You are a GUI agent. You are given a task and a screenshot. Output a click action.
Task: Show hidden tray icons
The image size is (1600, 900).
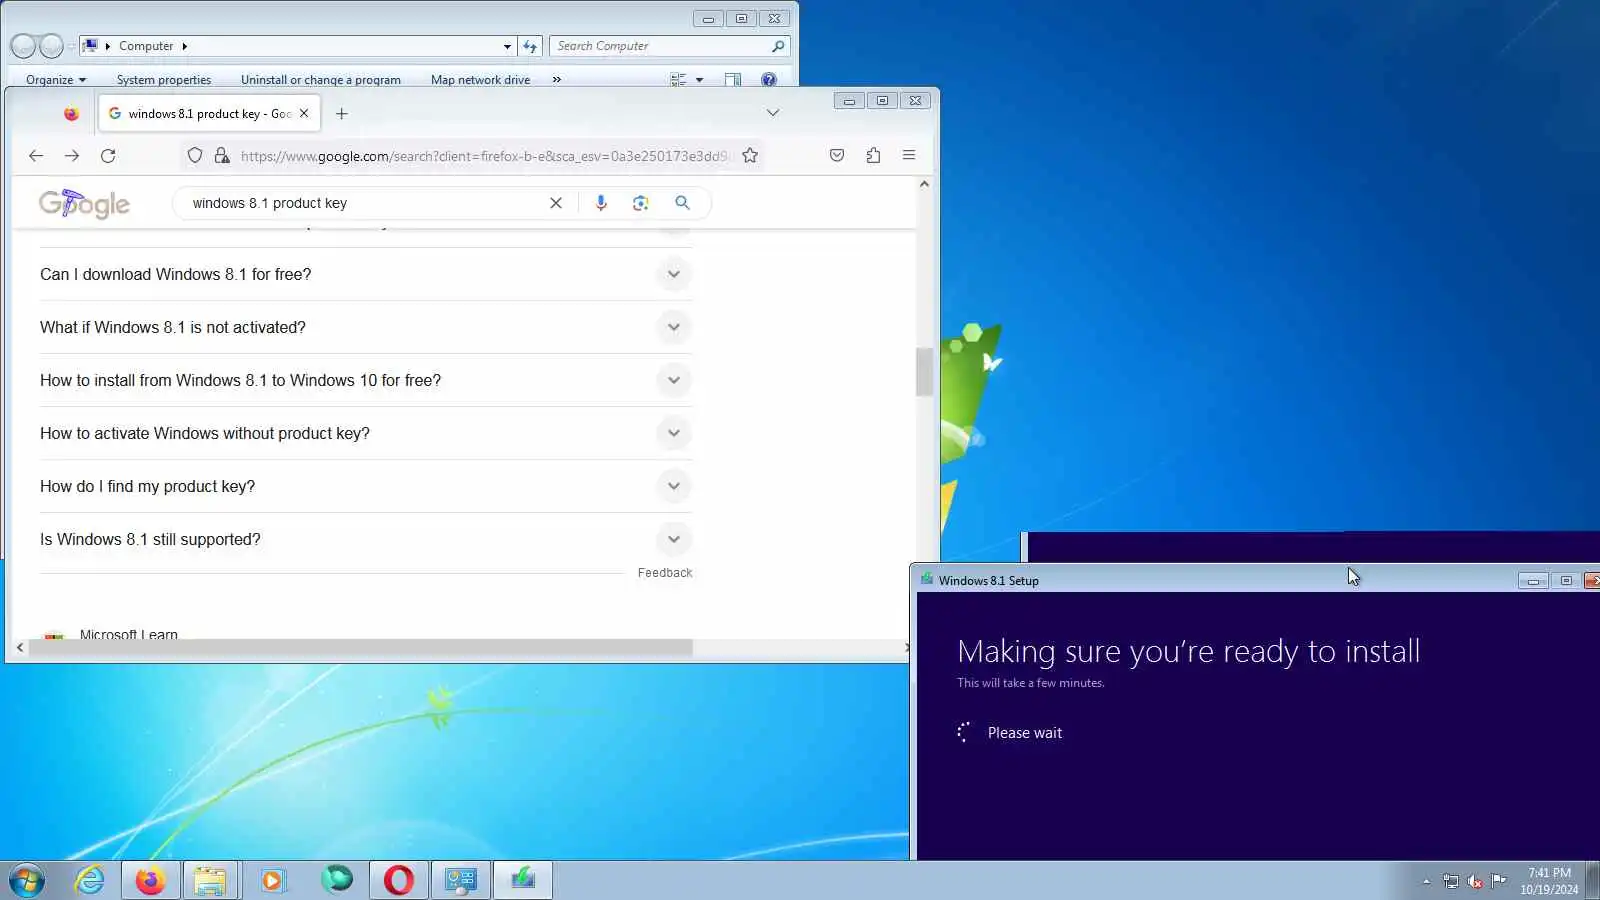[1426, 881]
